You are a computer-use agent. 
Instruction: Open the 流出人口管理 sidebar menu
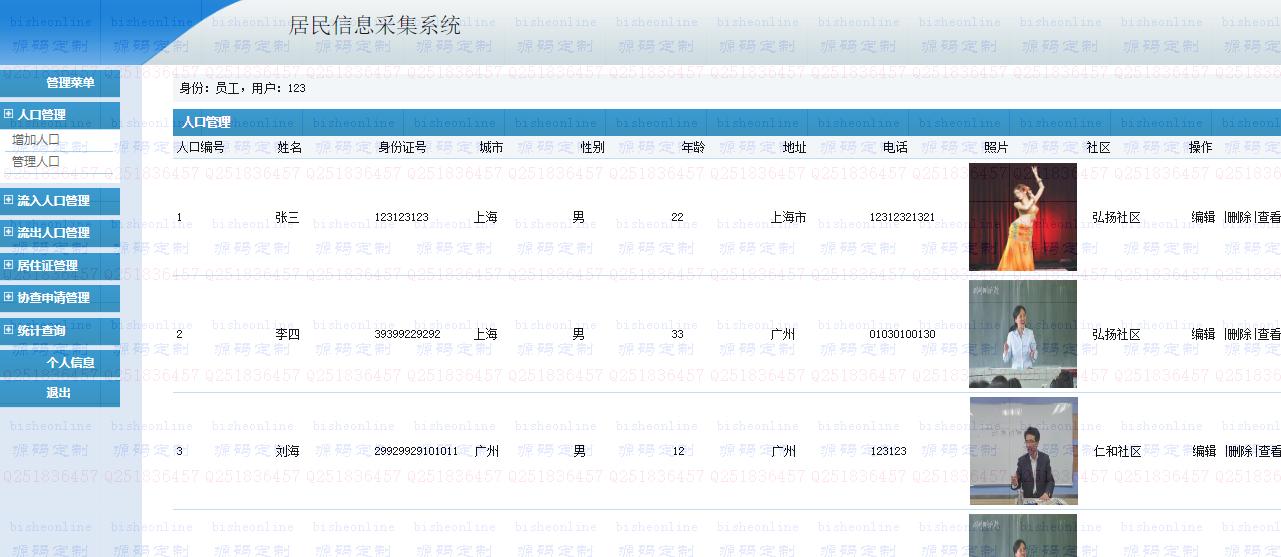pos(59,232)
